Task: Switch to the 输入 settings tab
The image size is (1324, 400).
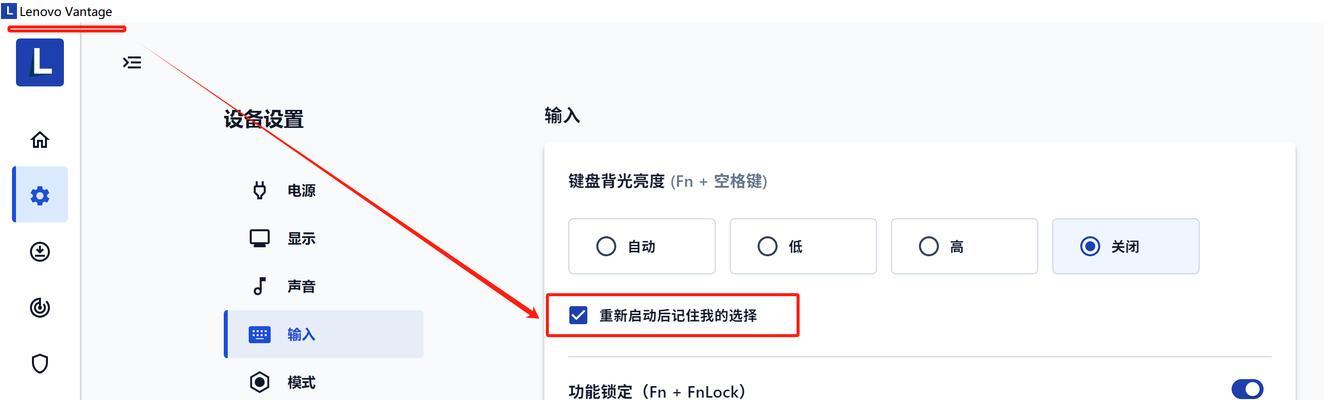Action: pyautogui.click(x=324, y=334)
